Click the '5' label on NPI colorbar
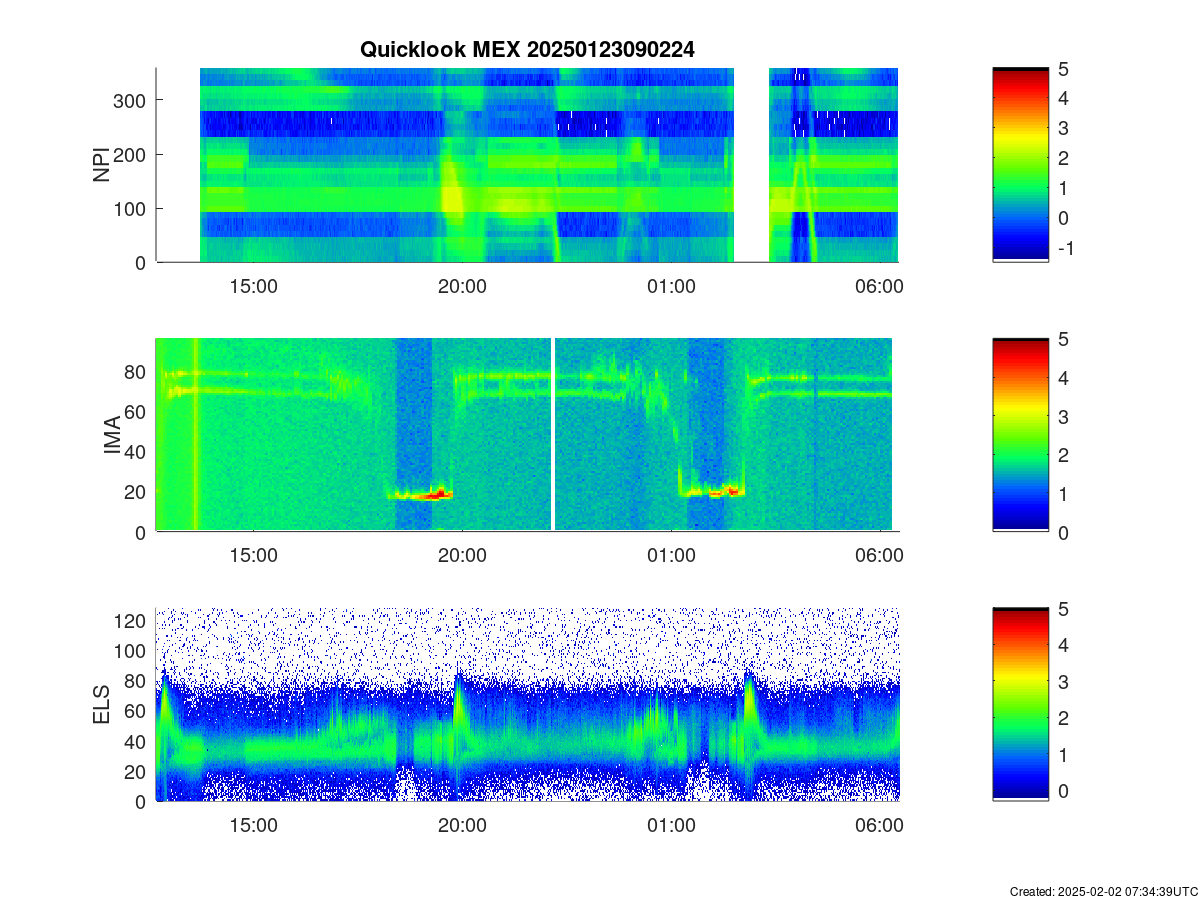The height and width of the screenshot is (900, 1200). (1063, 69)
